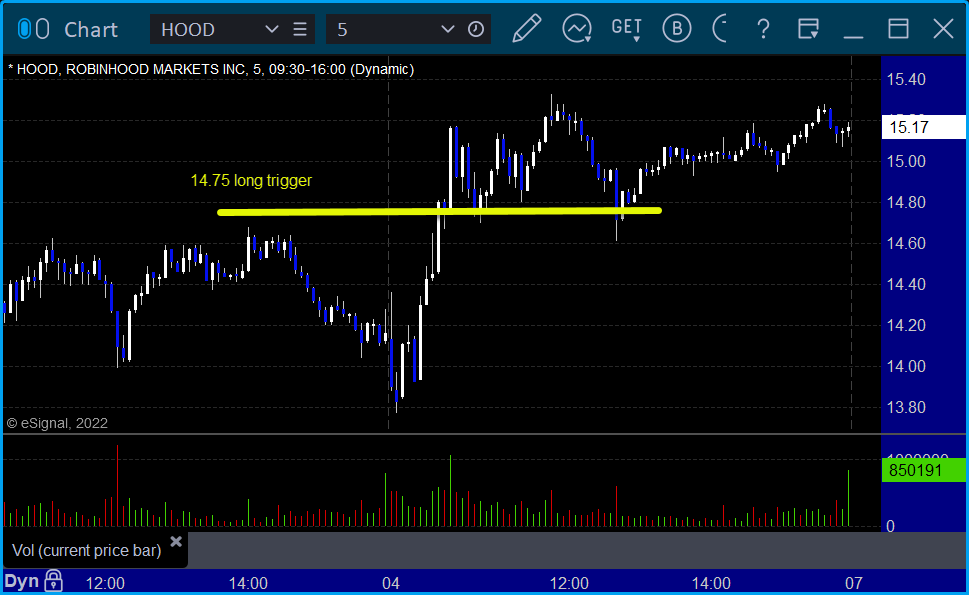Click the GET toolbar button

click(626, 28)
